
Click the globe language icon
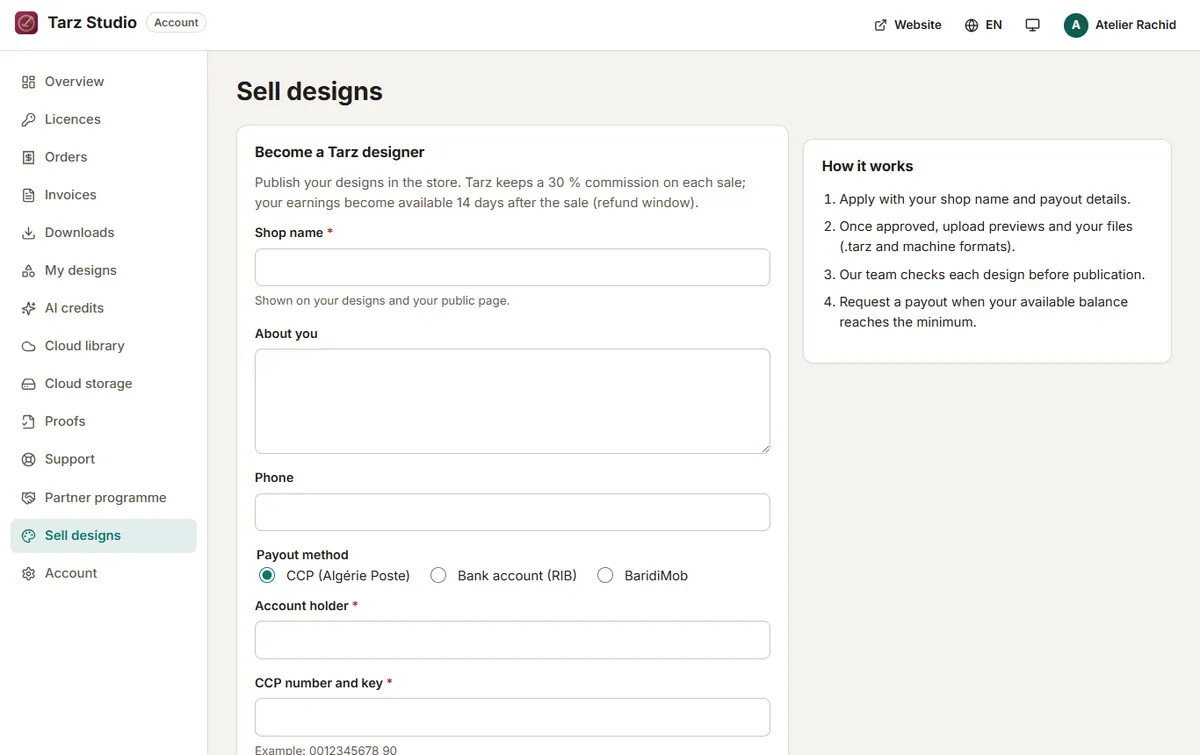tap(971, 25)
